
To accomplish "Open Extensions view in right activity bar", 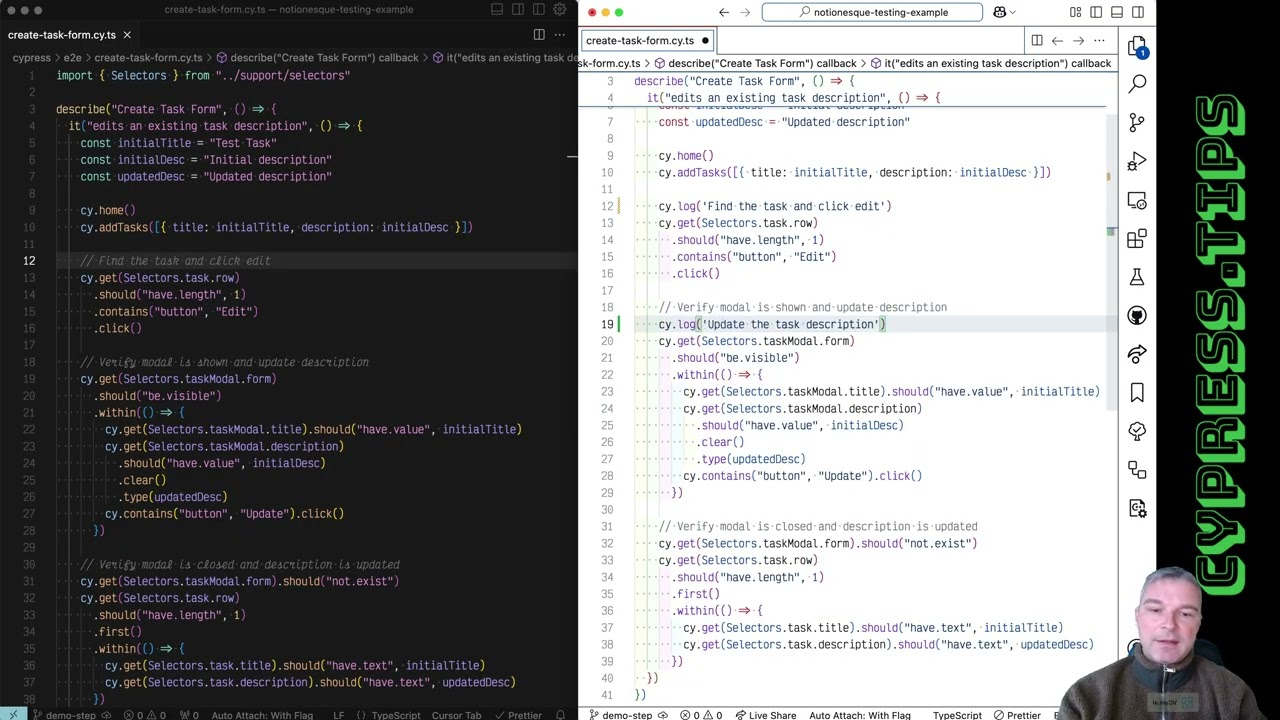I will (x=1137, y=239).
